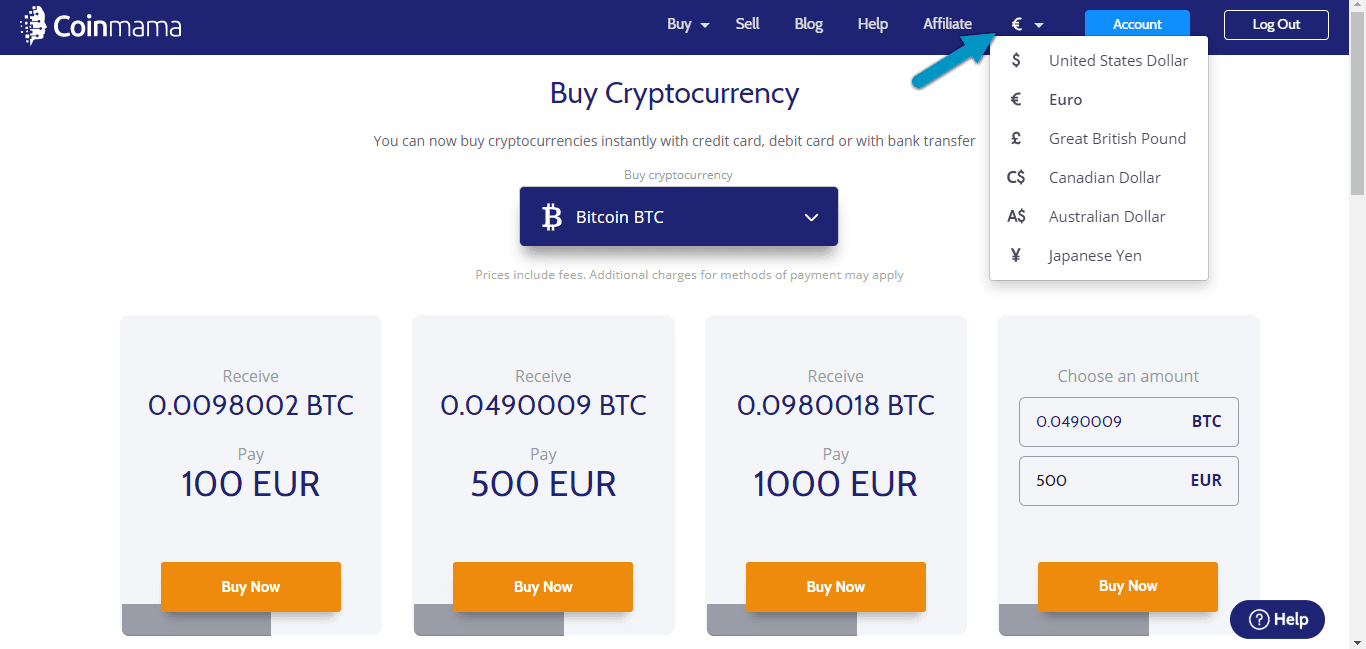
Task: Select Japanese Yen as your currency
Action: (x=1094, y=255)
